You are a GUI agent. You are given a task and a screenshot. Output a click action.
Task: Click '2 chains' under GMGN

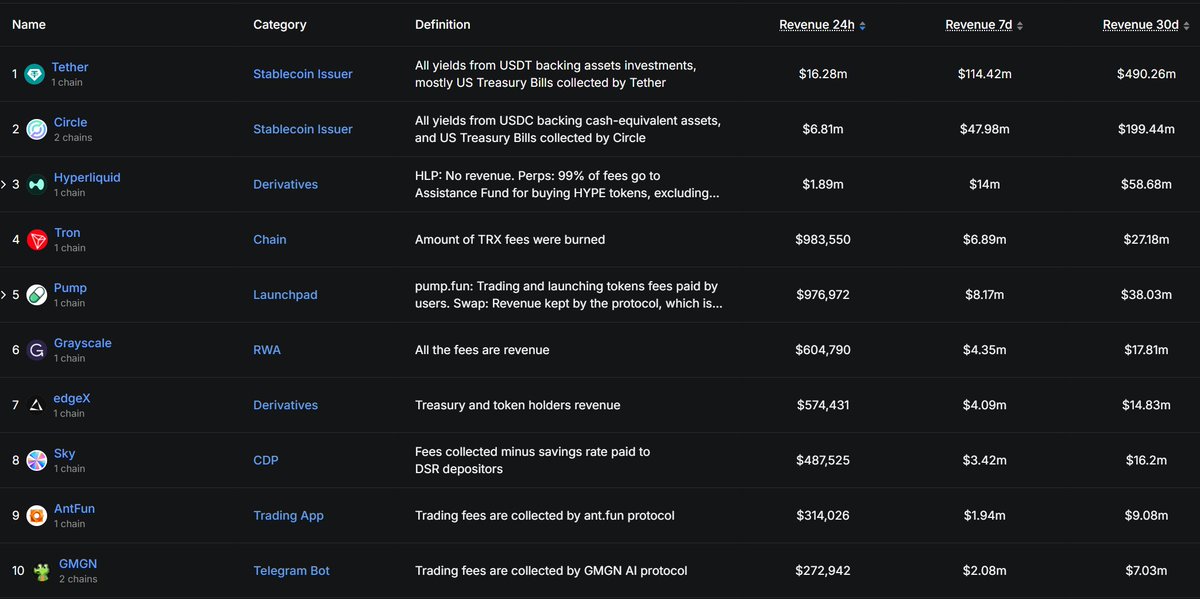(x=79, y=579)
